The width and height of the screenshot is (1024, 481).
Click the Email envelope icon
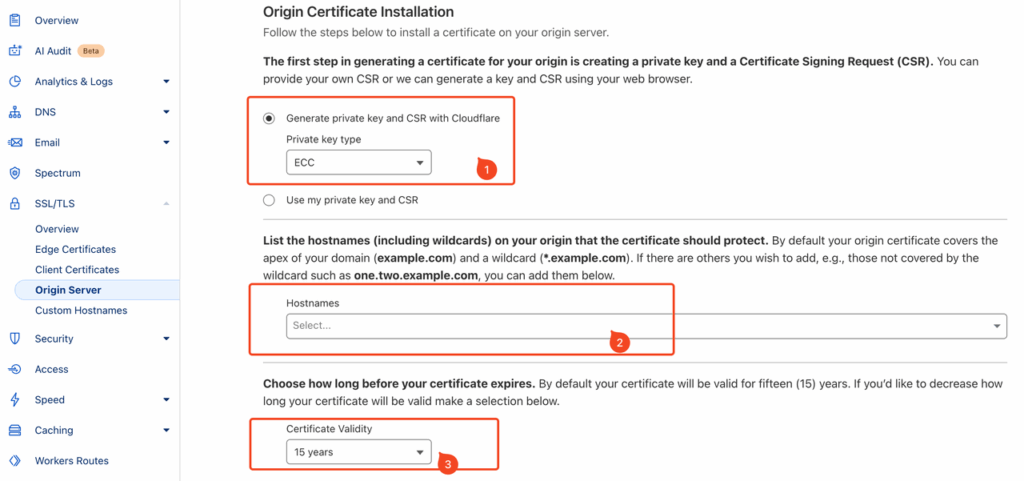tap(14, 142)
